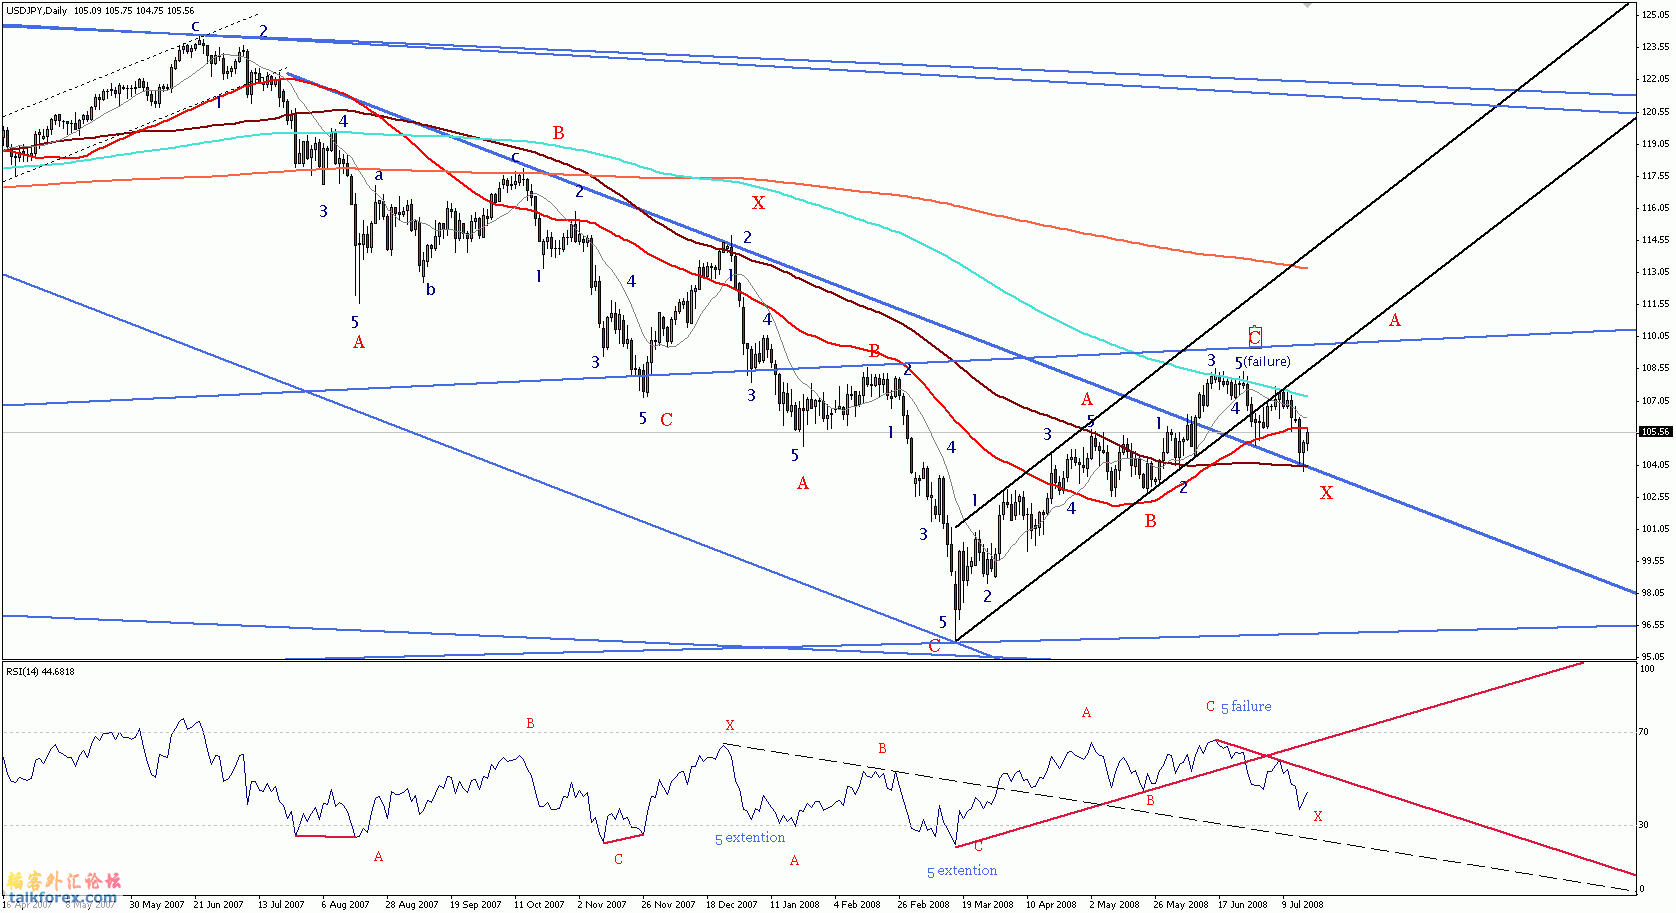Click the 125.05 price axis value
This screenshot has width=1676, height=913.
1656,15
